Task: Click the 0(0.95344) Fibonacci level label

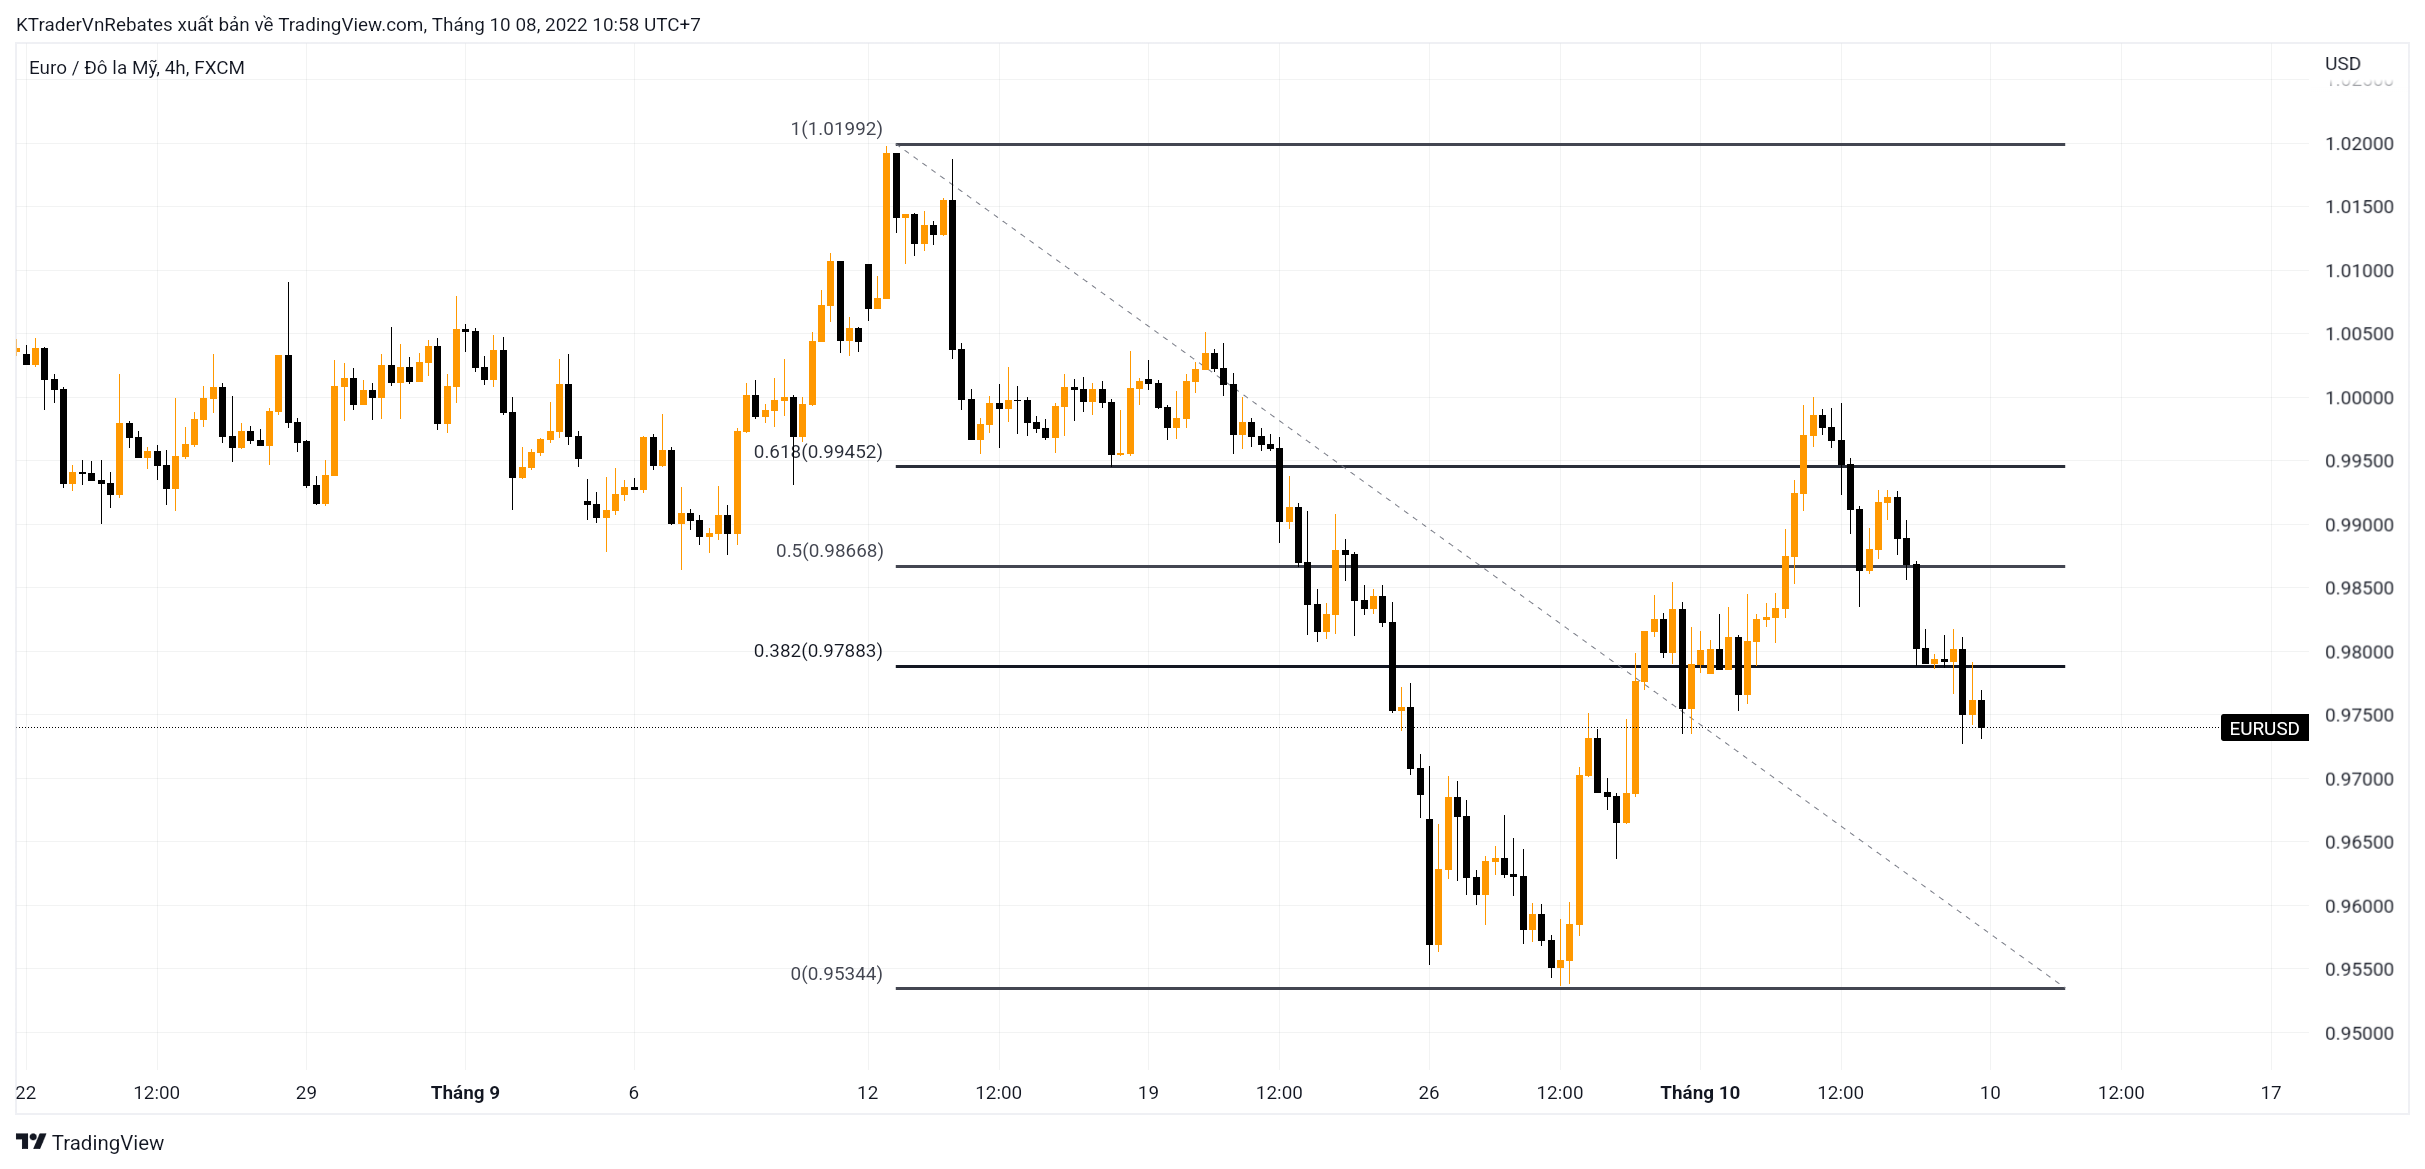Action: click(836, 974)
